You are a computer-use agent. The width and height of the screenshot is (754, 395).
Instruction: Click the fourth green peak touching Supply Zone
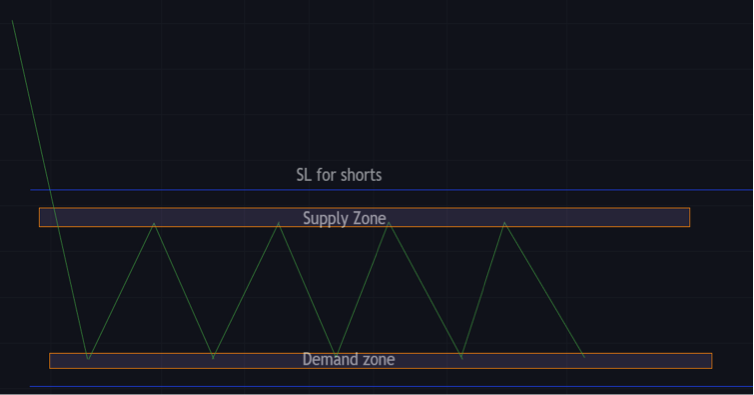pos(504,223)
